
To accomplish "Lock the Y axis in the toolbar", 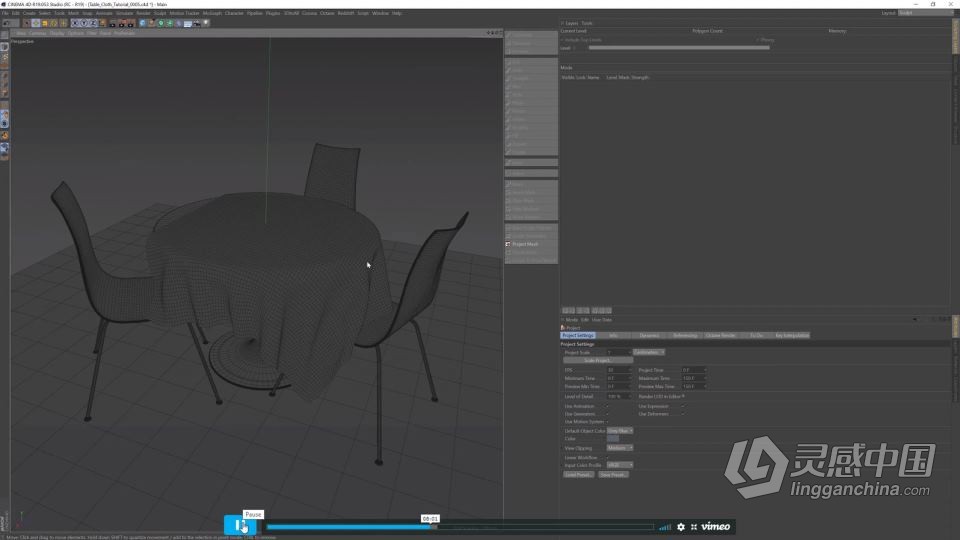I will pyautogui.click(x=84, y=23).
